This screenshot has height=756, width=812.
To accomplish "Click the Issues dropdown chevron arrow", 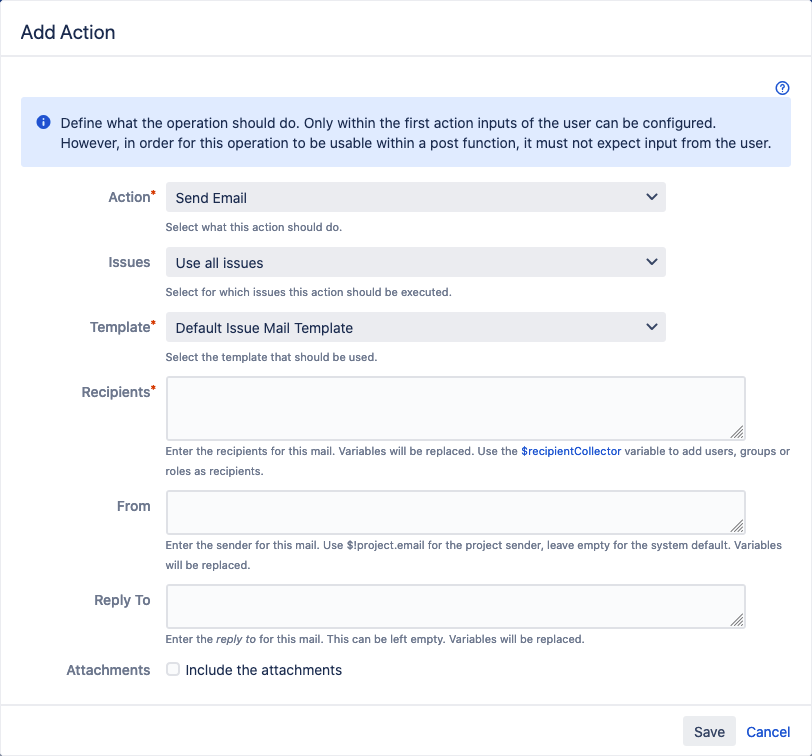I will coord(651,262).
